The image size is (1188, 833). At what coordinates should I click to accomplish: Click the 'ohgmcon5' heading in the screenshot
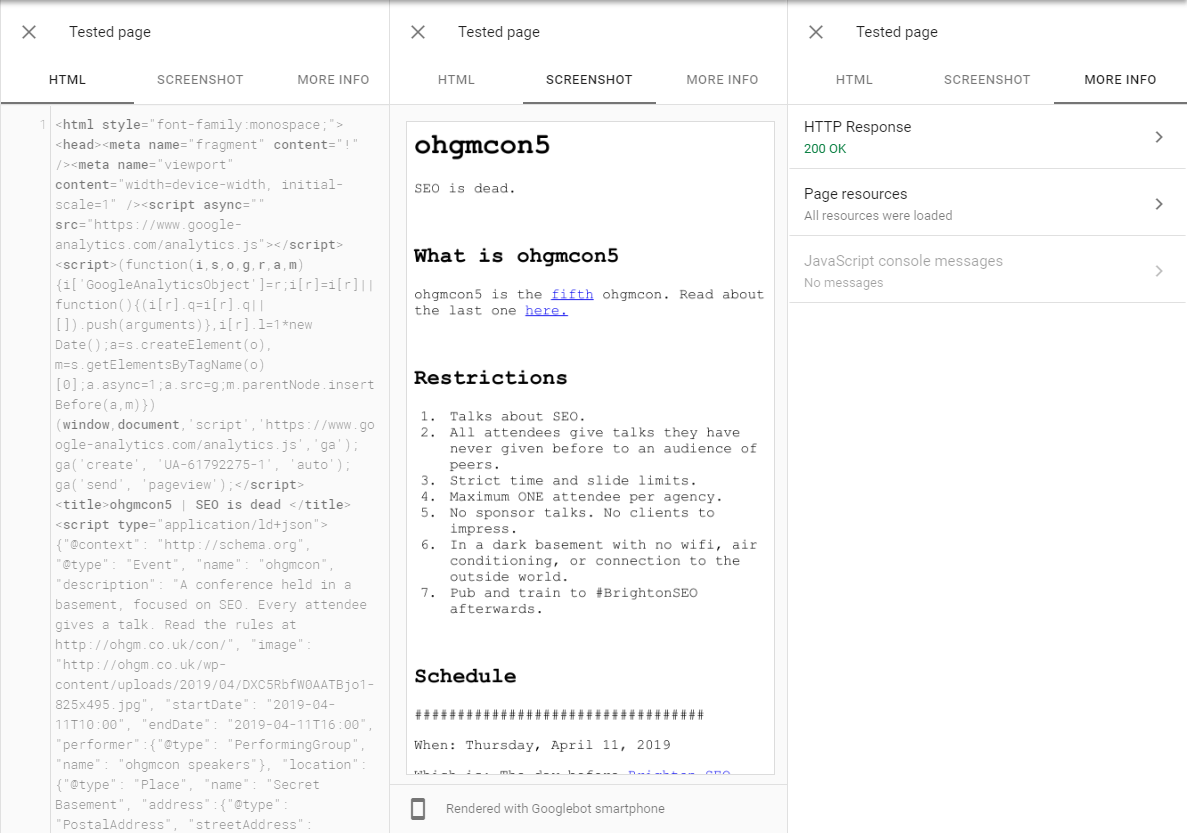coord(482,145)
